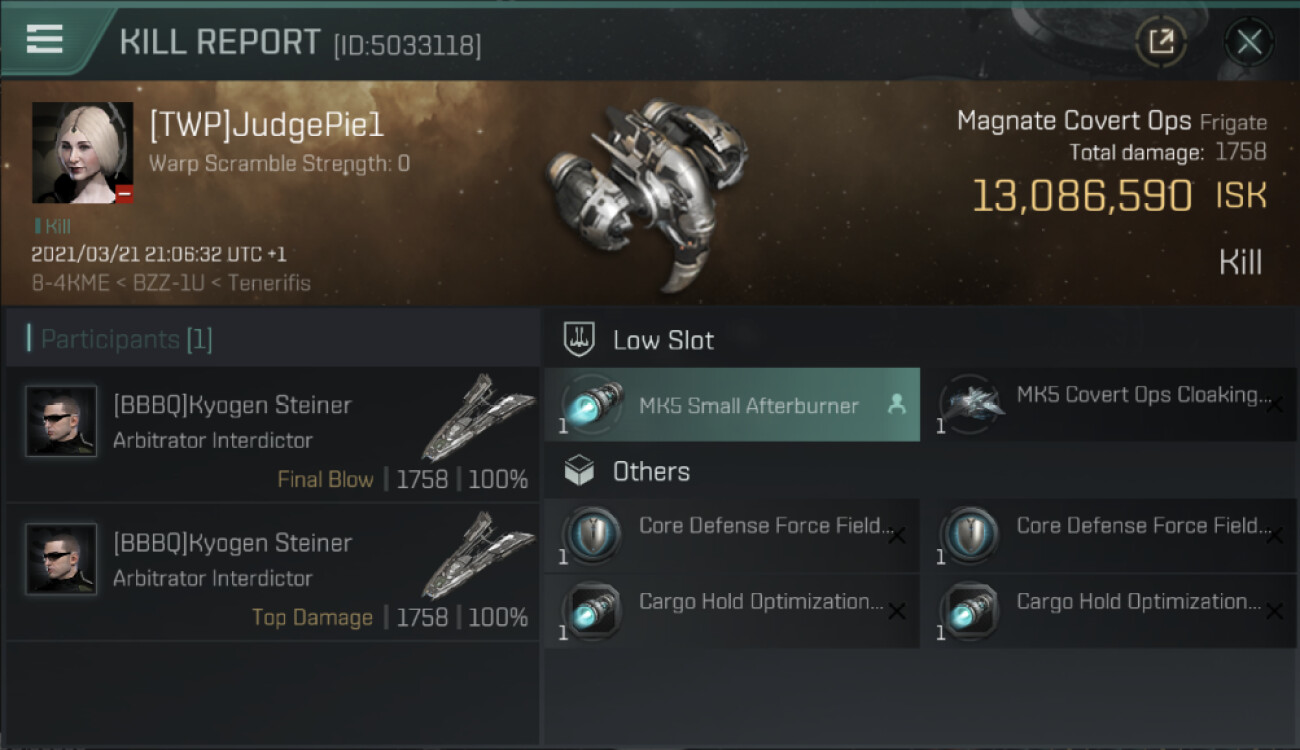The height and width of the screenshot is (750, 1300).
Task: Click the pilot icon on MK5 Small Afterburner
Action: coord(896,404)
